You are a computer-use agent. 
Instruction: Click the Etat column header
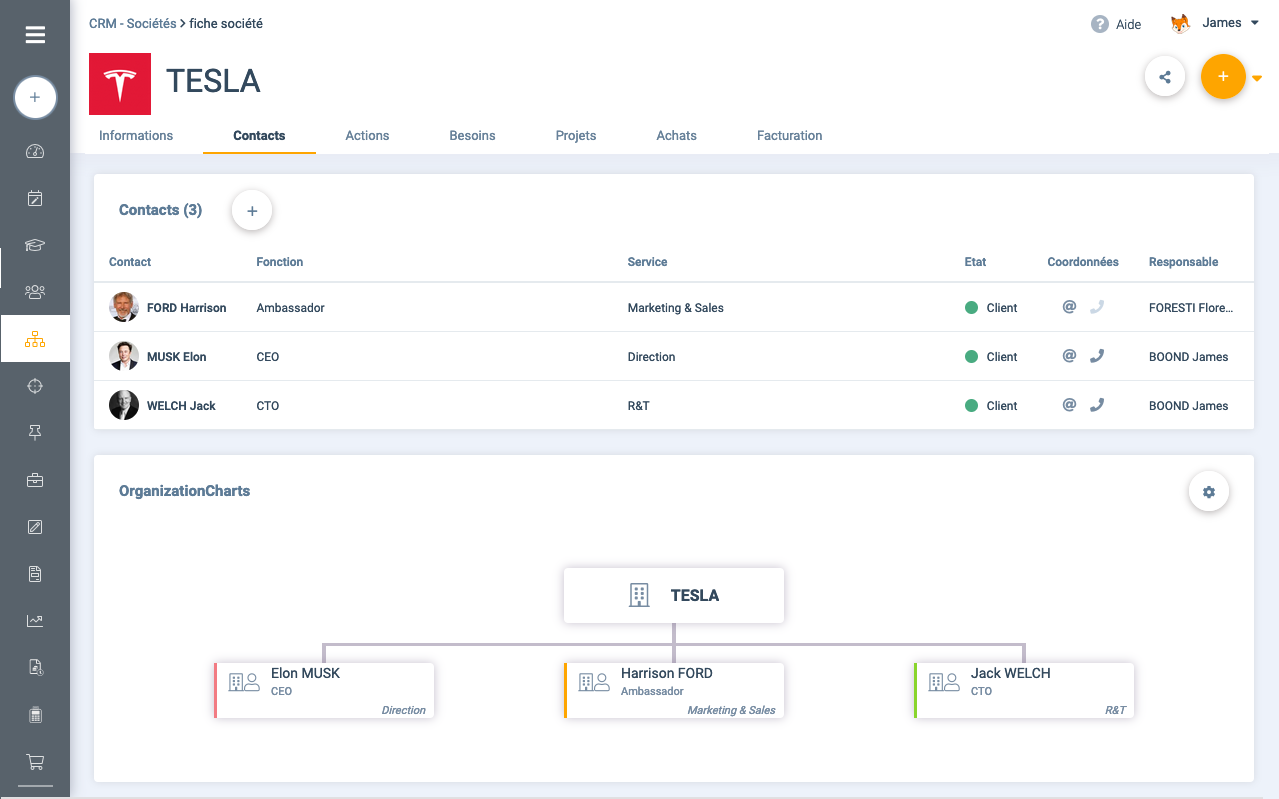pyautogui.click(x=975, y=262)
